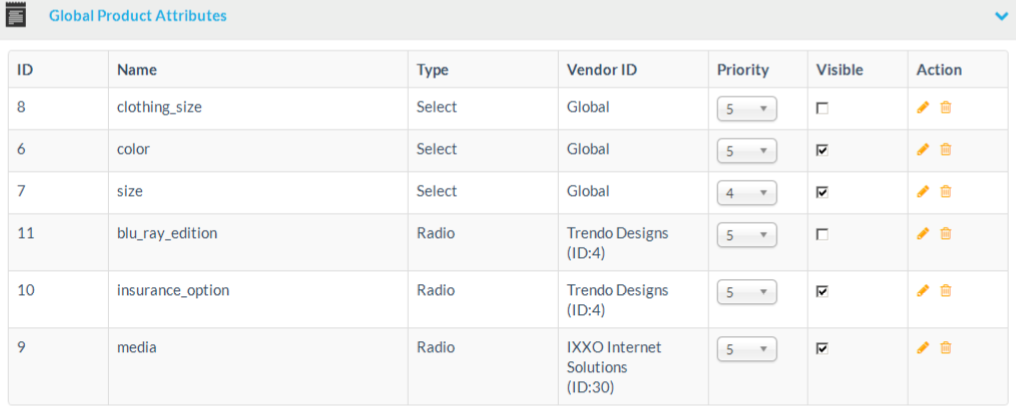1016x406 pixels.
Task: Click the pencil icon for color attribute
Action: [923, 150]
